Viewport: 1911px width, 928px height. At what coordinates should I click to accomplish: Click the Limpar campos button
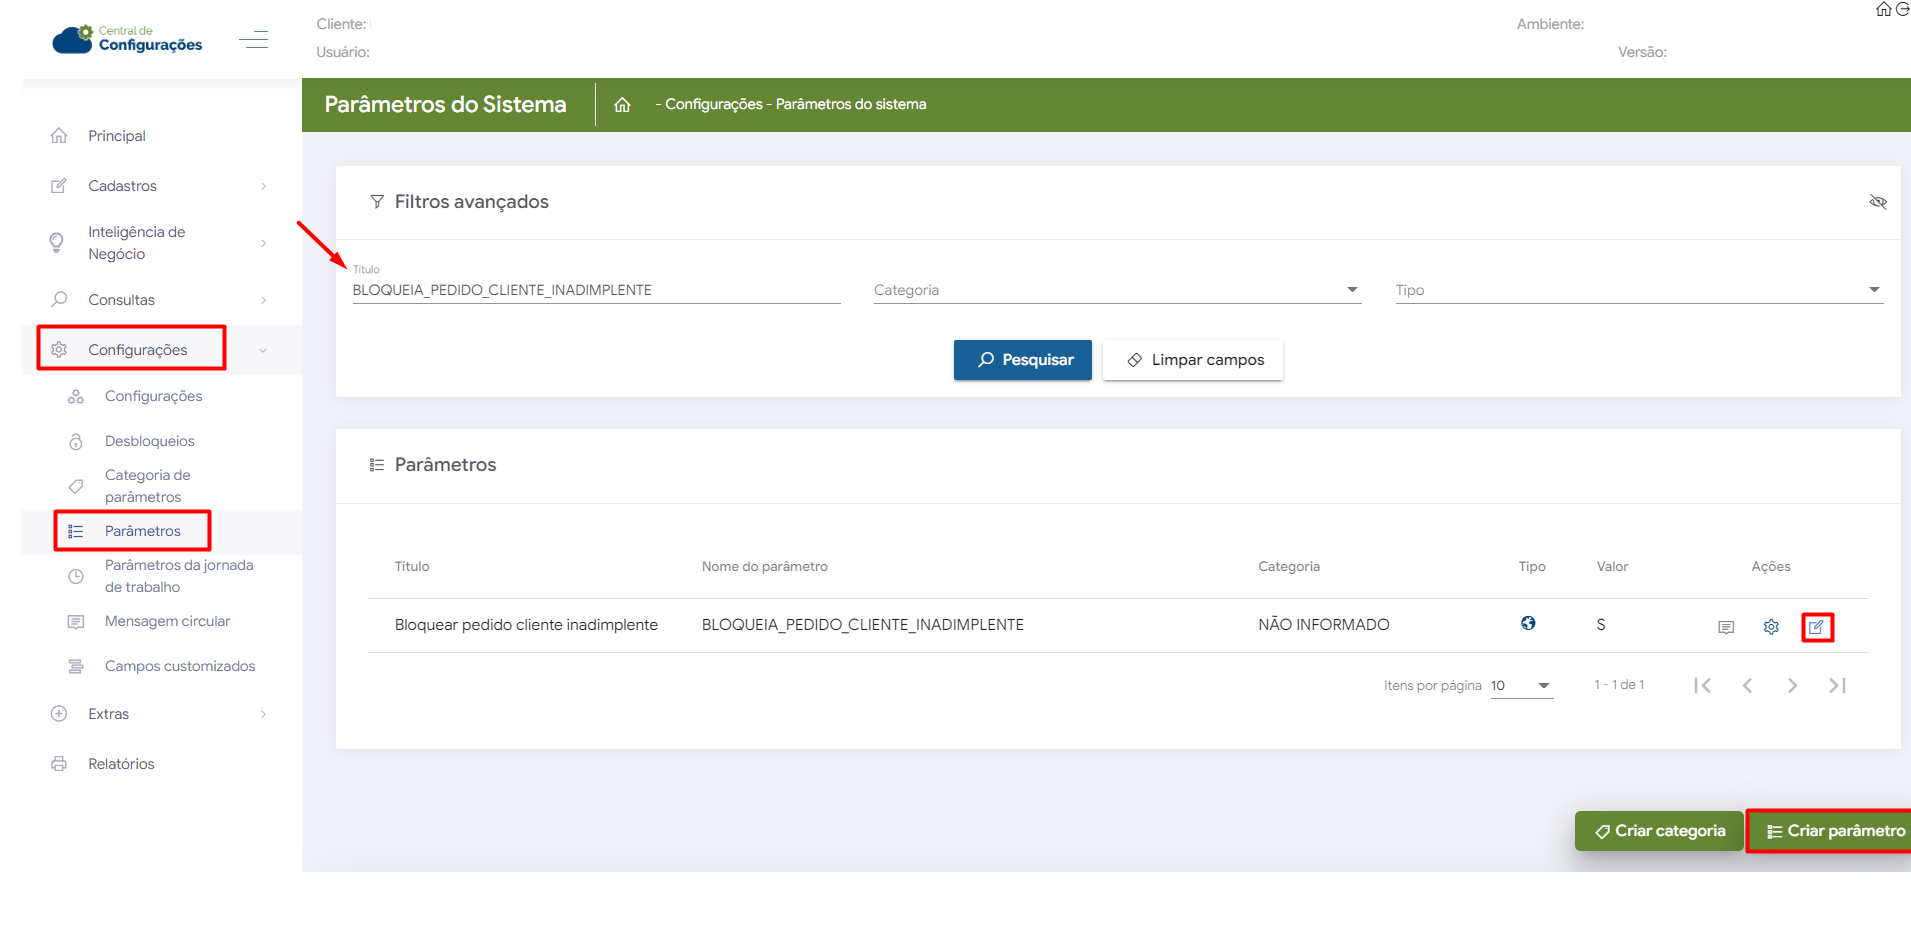pyautogui.click(x=1193, y=360)
